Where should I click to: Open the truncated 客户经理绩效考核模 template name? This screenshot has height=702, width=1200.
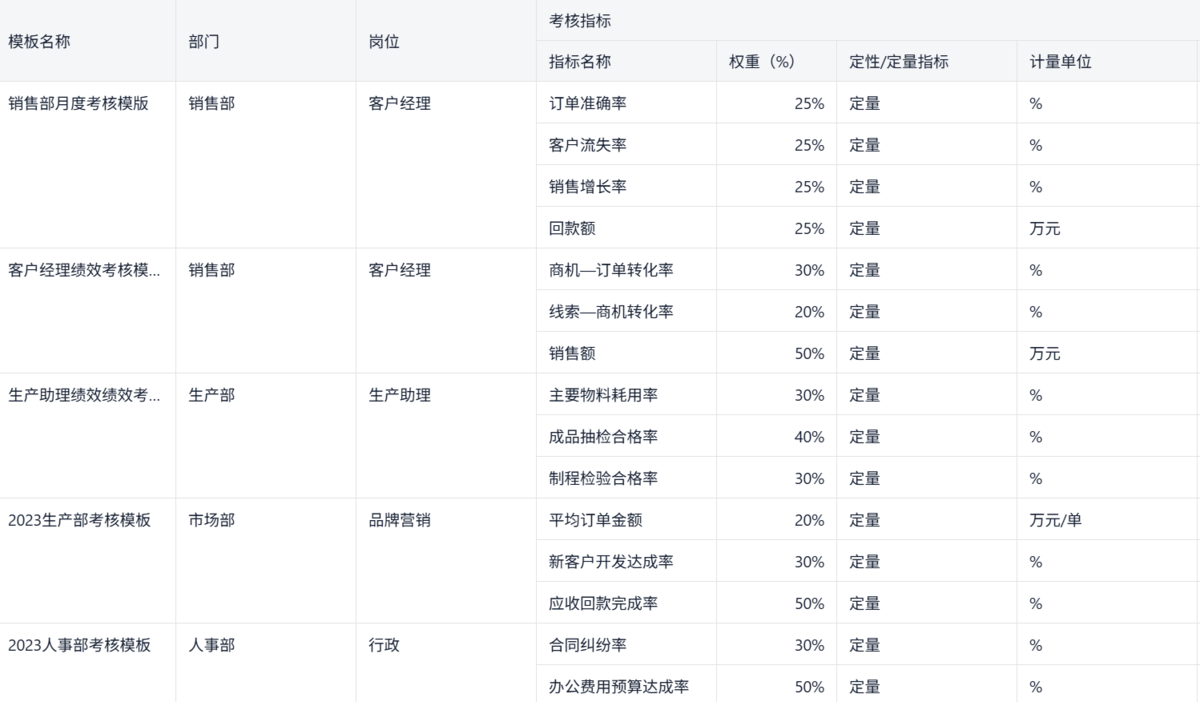84,270
